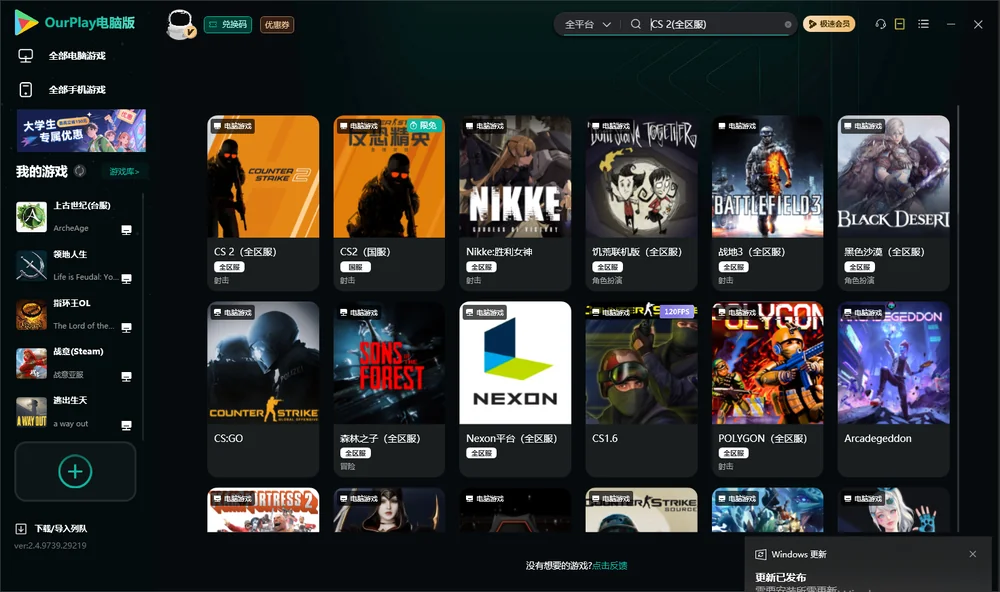Click the 全区服 tag under 森林之子
Viewport: 1000px width, 592px height.
pos(355,453)
